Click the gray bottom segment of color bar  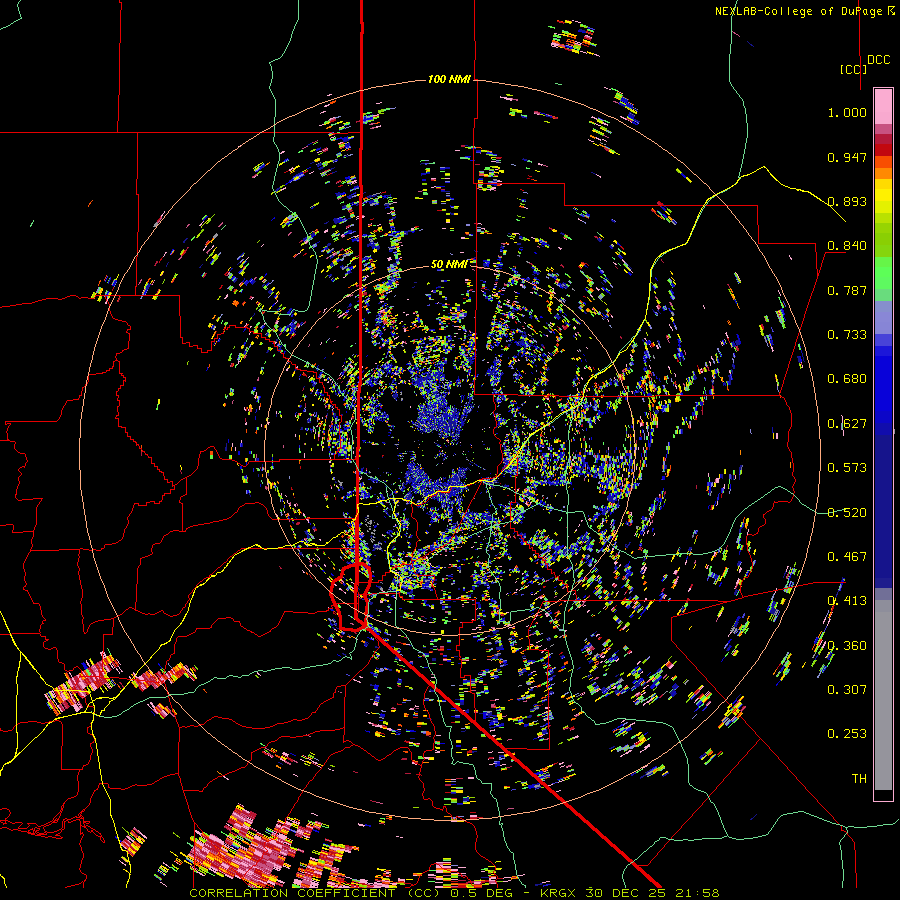point(883,695)
